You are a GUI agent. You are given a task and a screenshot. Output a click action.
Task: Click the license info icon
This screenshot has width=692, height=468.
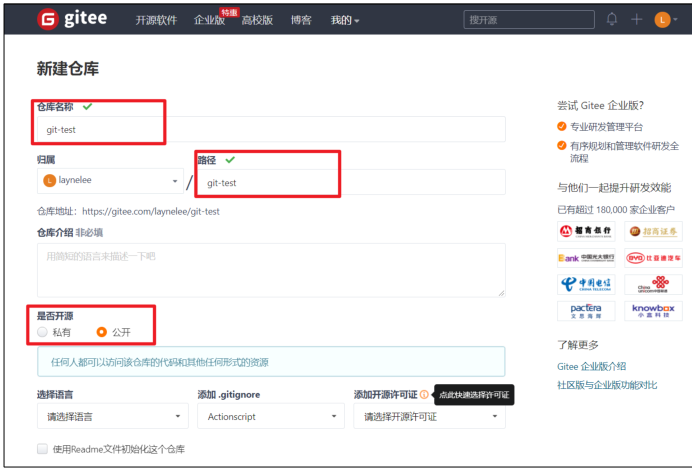424,394
